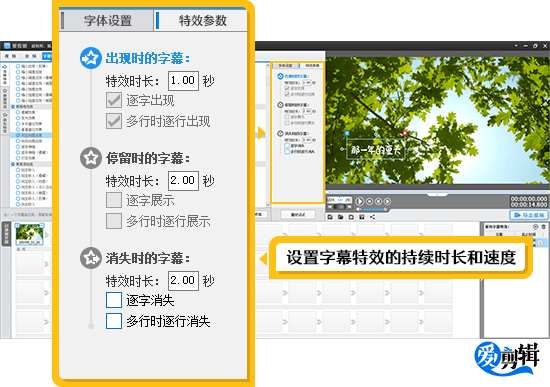Click the star icon beside 消失时的字幕
This screenshot has height=387, width=550.
pos(90,258)
